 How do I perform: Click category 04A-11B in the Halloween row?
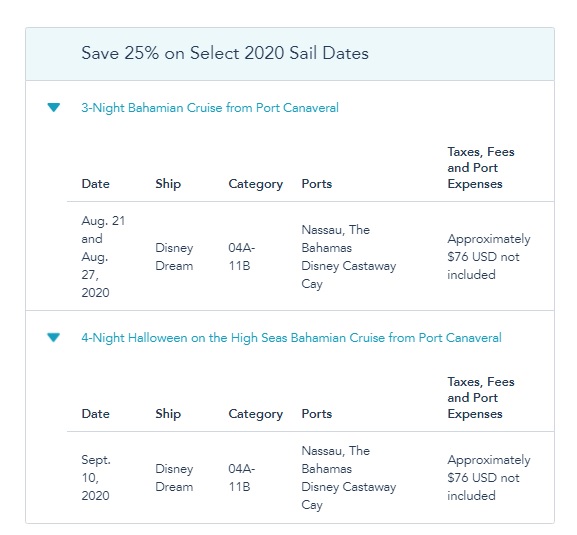pyautogui.click(x=241, y=478)
